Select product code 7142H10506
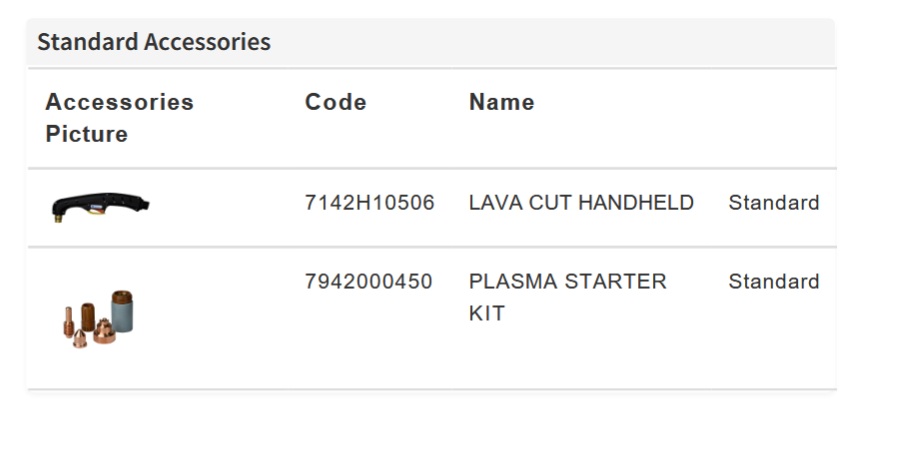 tap(369, 203)
